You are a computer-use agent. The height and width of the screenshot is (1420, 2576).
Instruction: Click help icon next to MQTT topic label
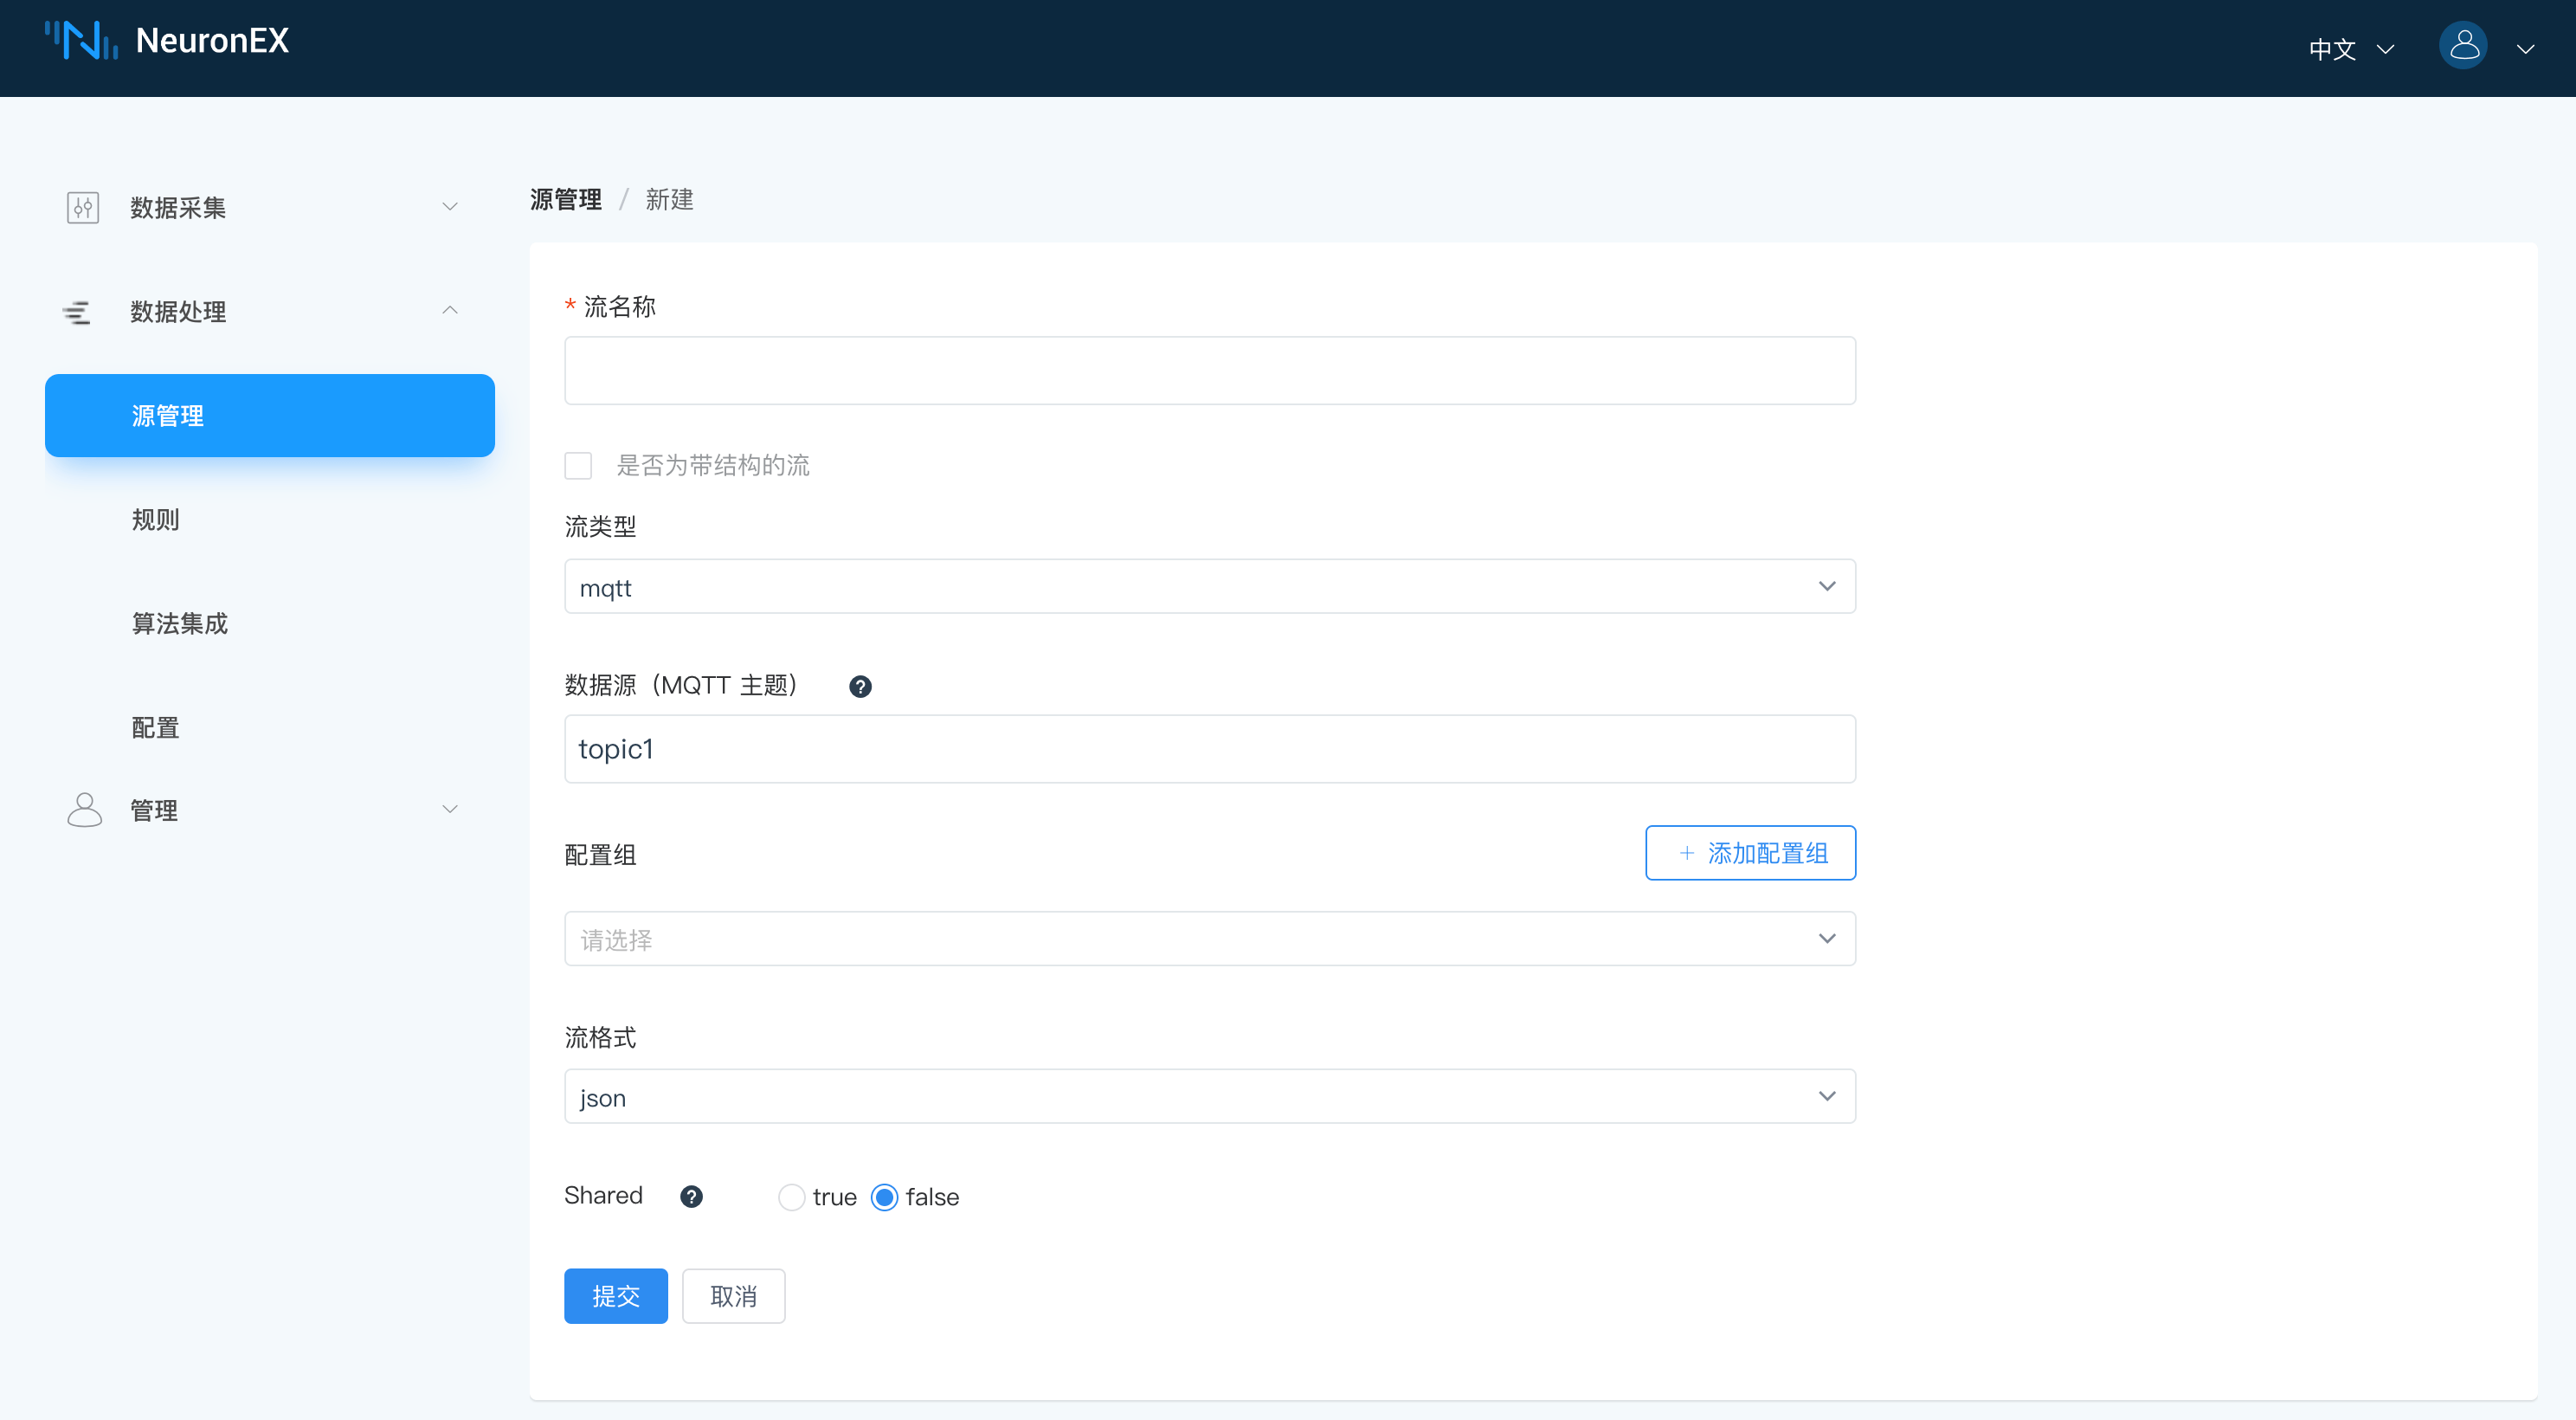[860, 687]
